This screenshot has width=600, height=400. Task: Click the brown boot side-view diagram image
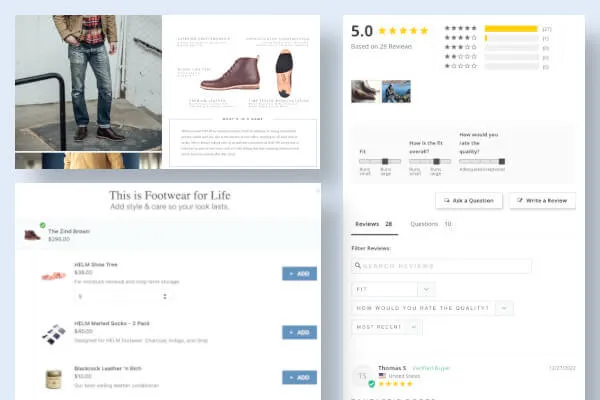[x=231, y=73]
